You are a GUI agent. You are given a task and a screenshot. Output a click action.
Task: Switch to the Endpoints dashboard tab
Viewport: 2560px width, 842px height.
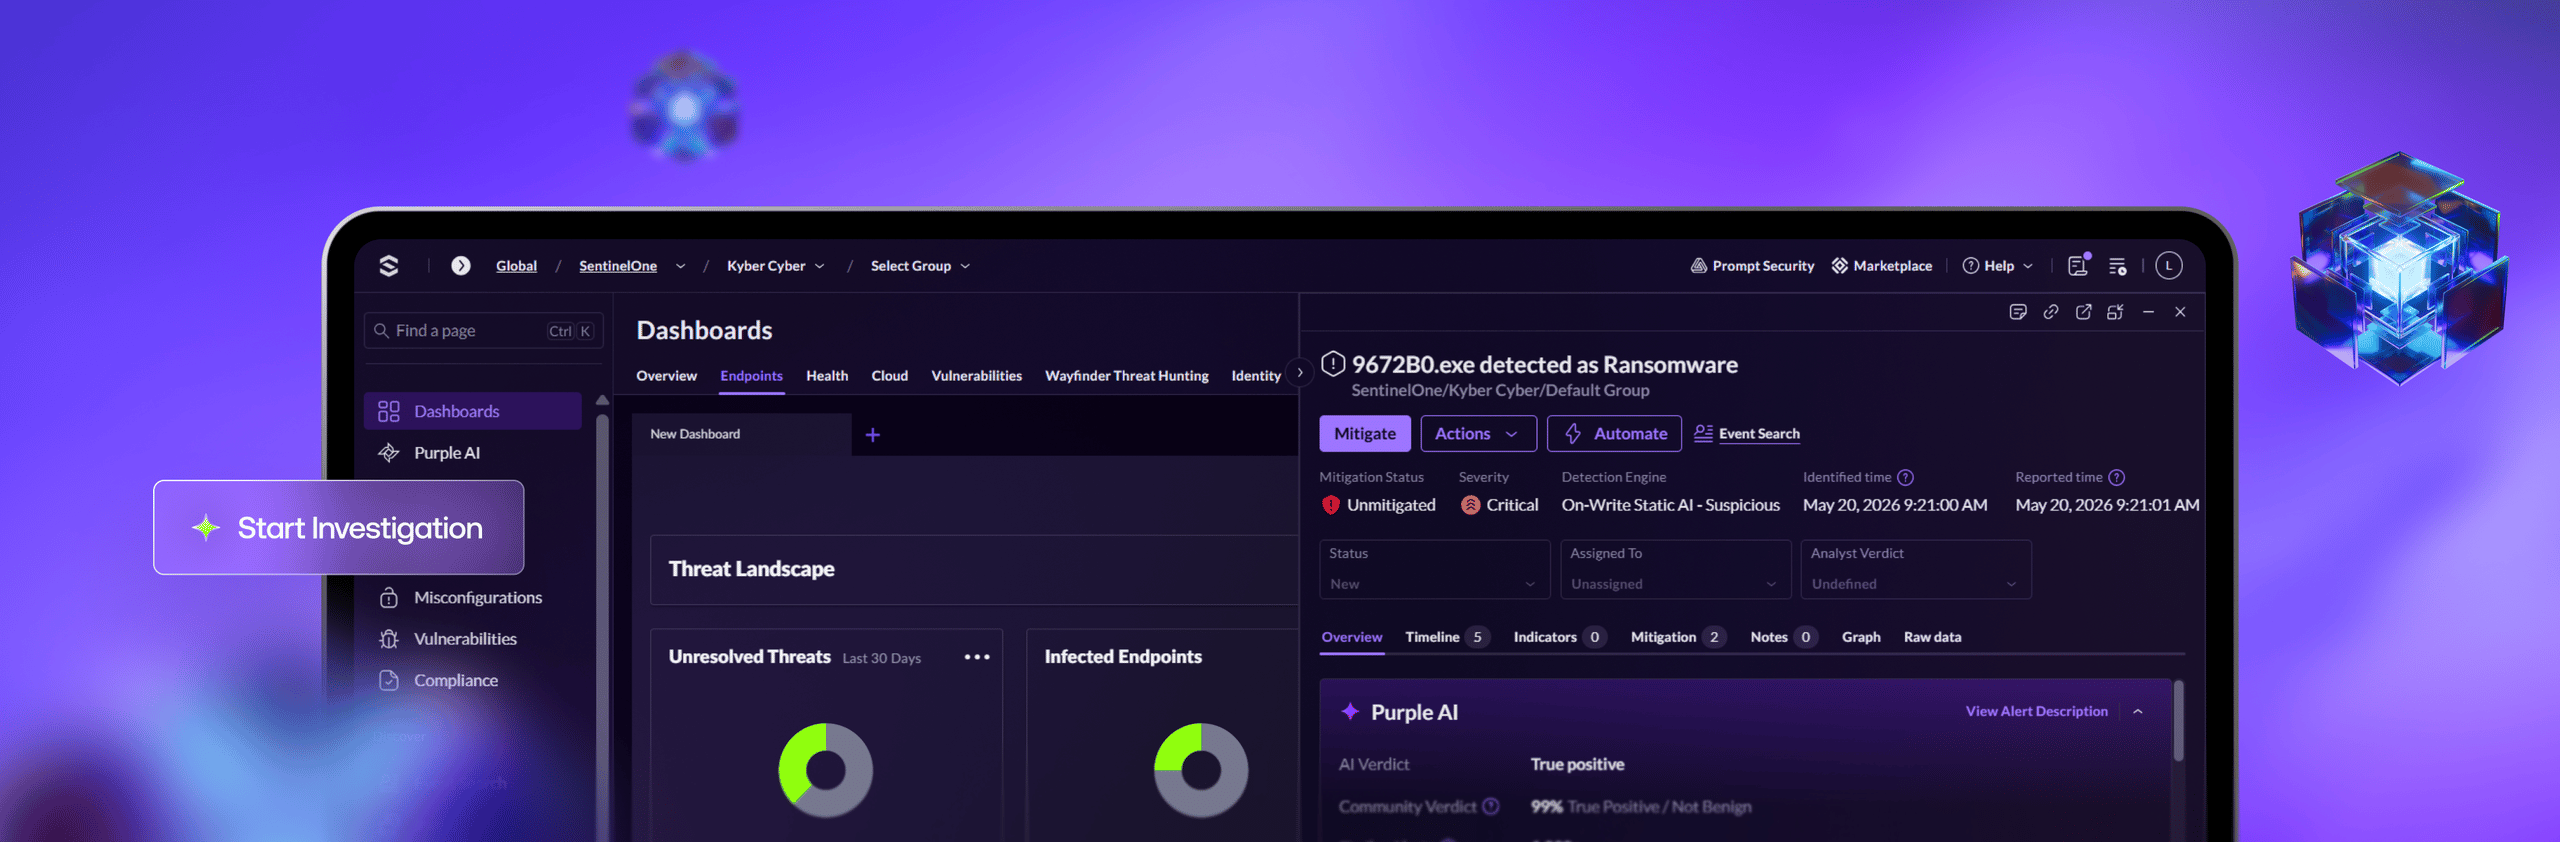coord(751,376)
